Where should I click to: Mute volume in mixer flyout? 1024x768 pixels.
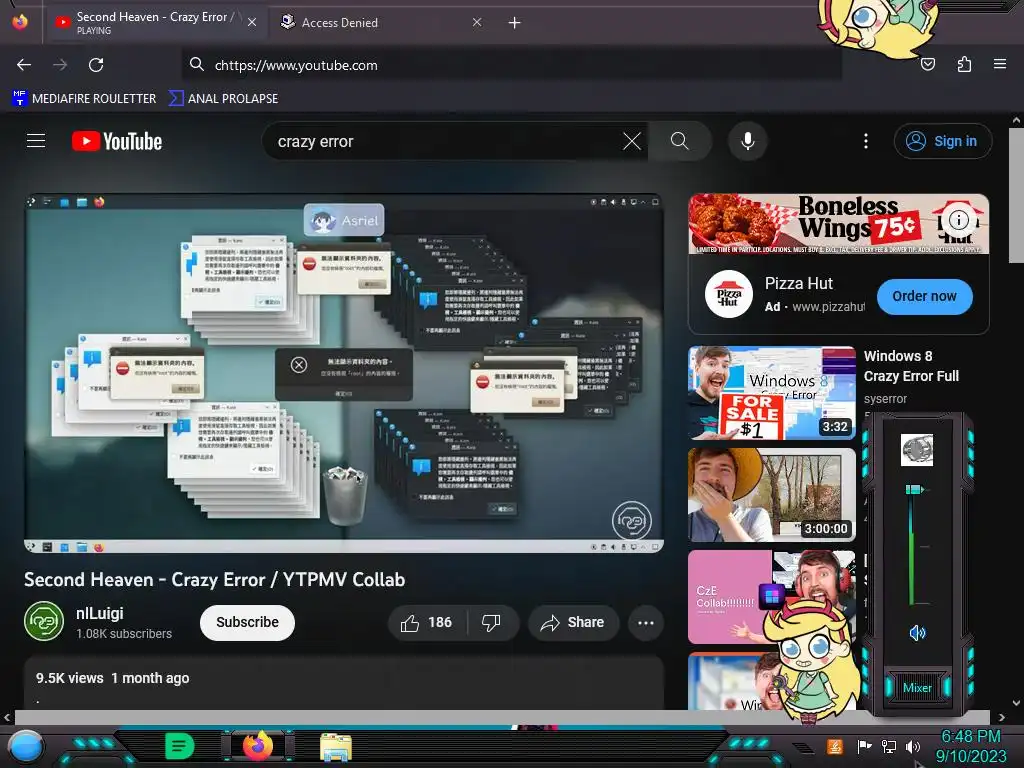click(x=917, y=632)
